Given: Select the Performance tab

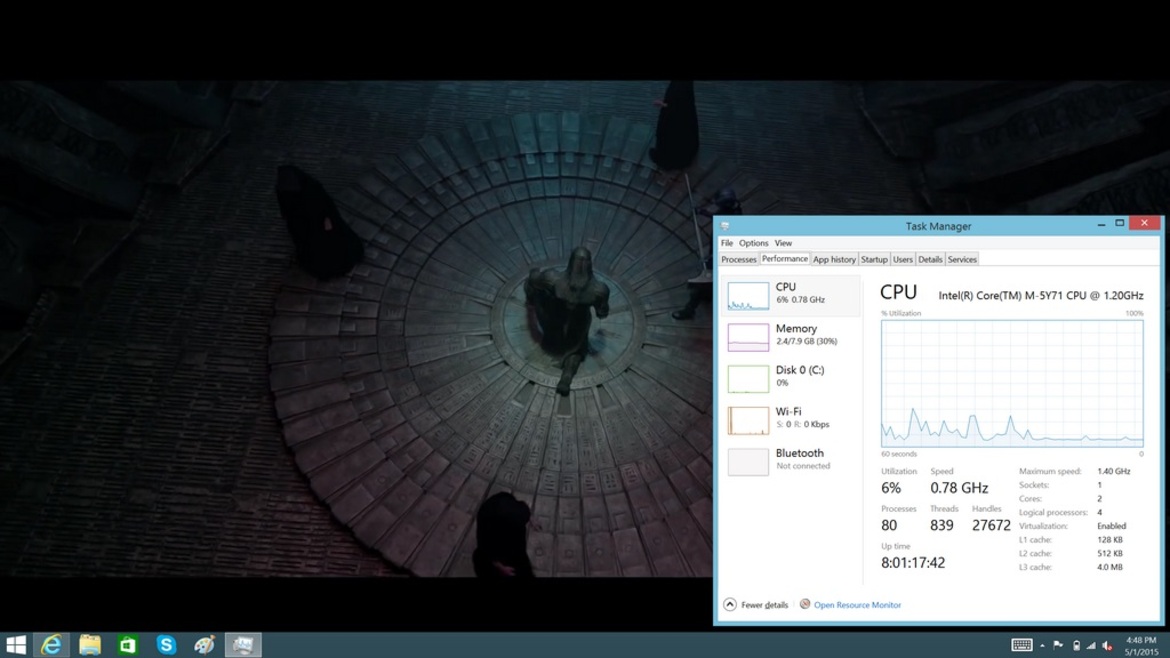Looking at the screenshot, I should click(785, 259).
